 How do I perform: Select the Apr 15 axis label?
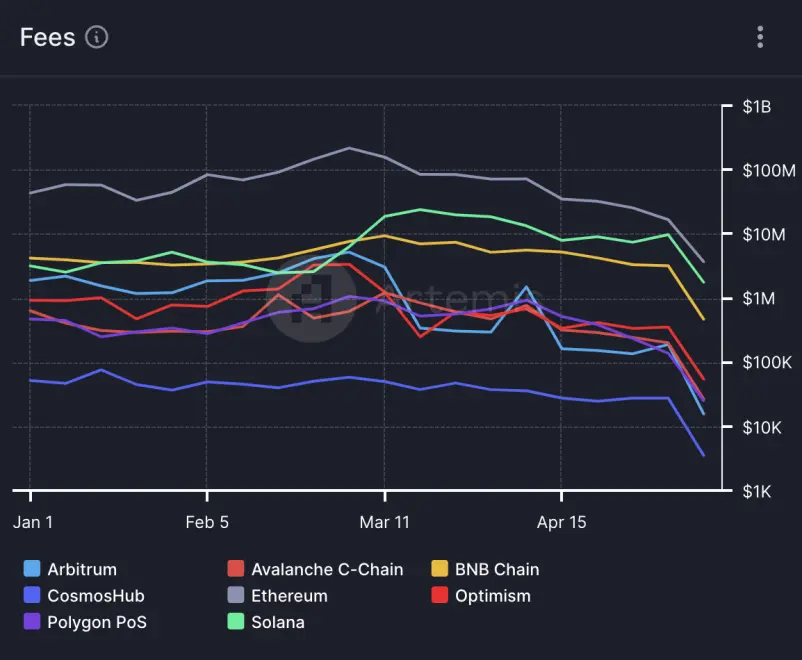(x=561, y=522)
